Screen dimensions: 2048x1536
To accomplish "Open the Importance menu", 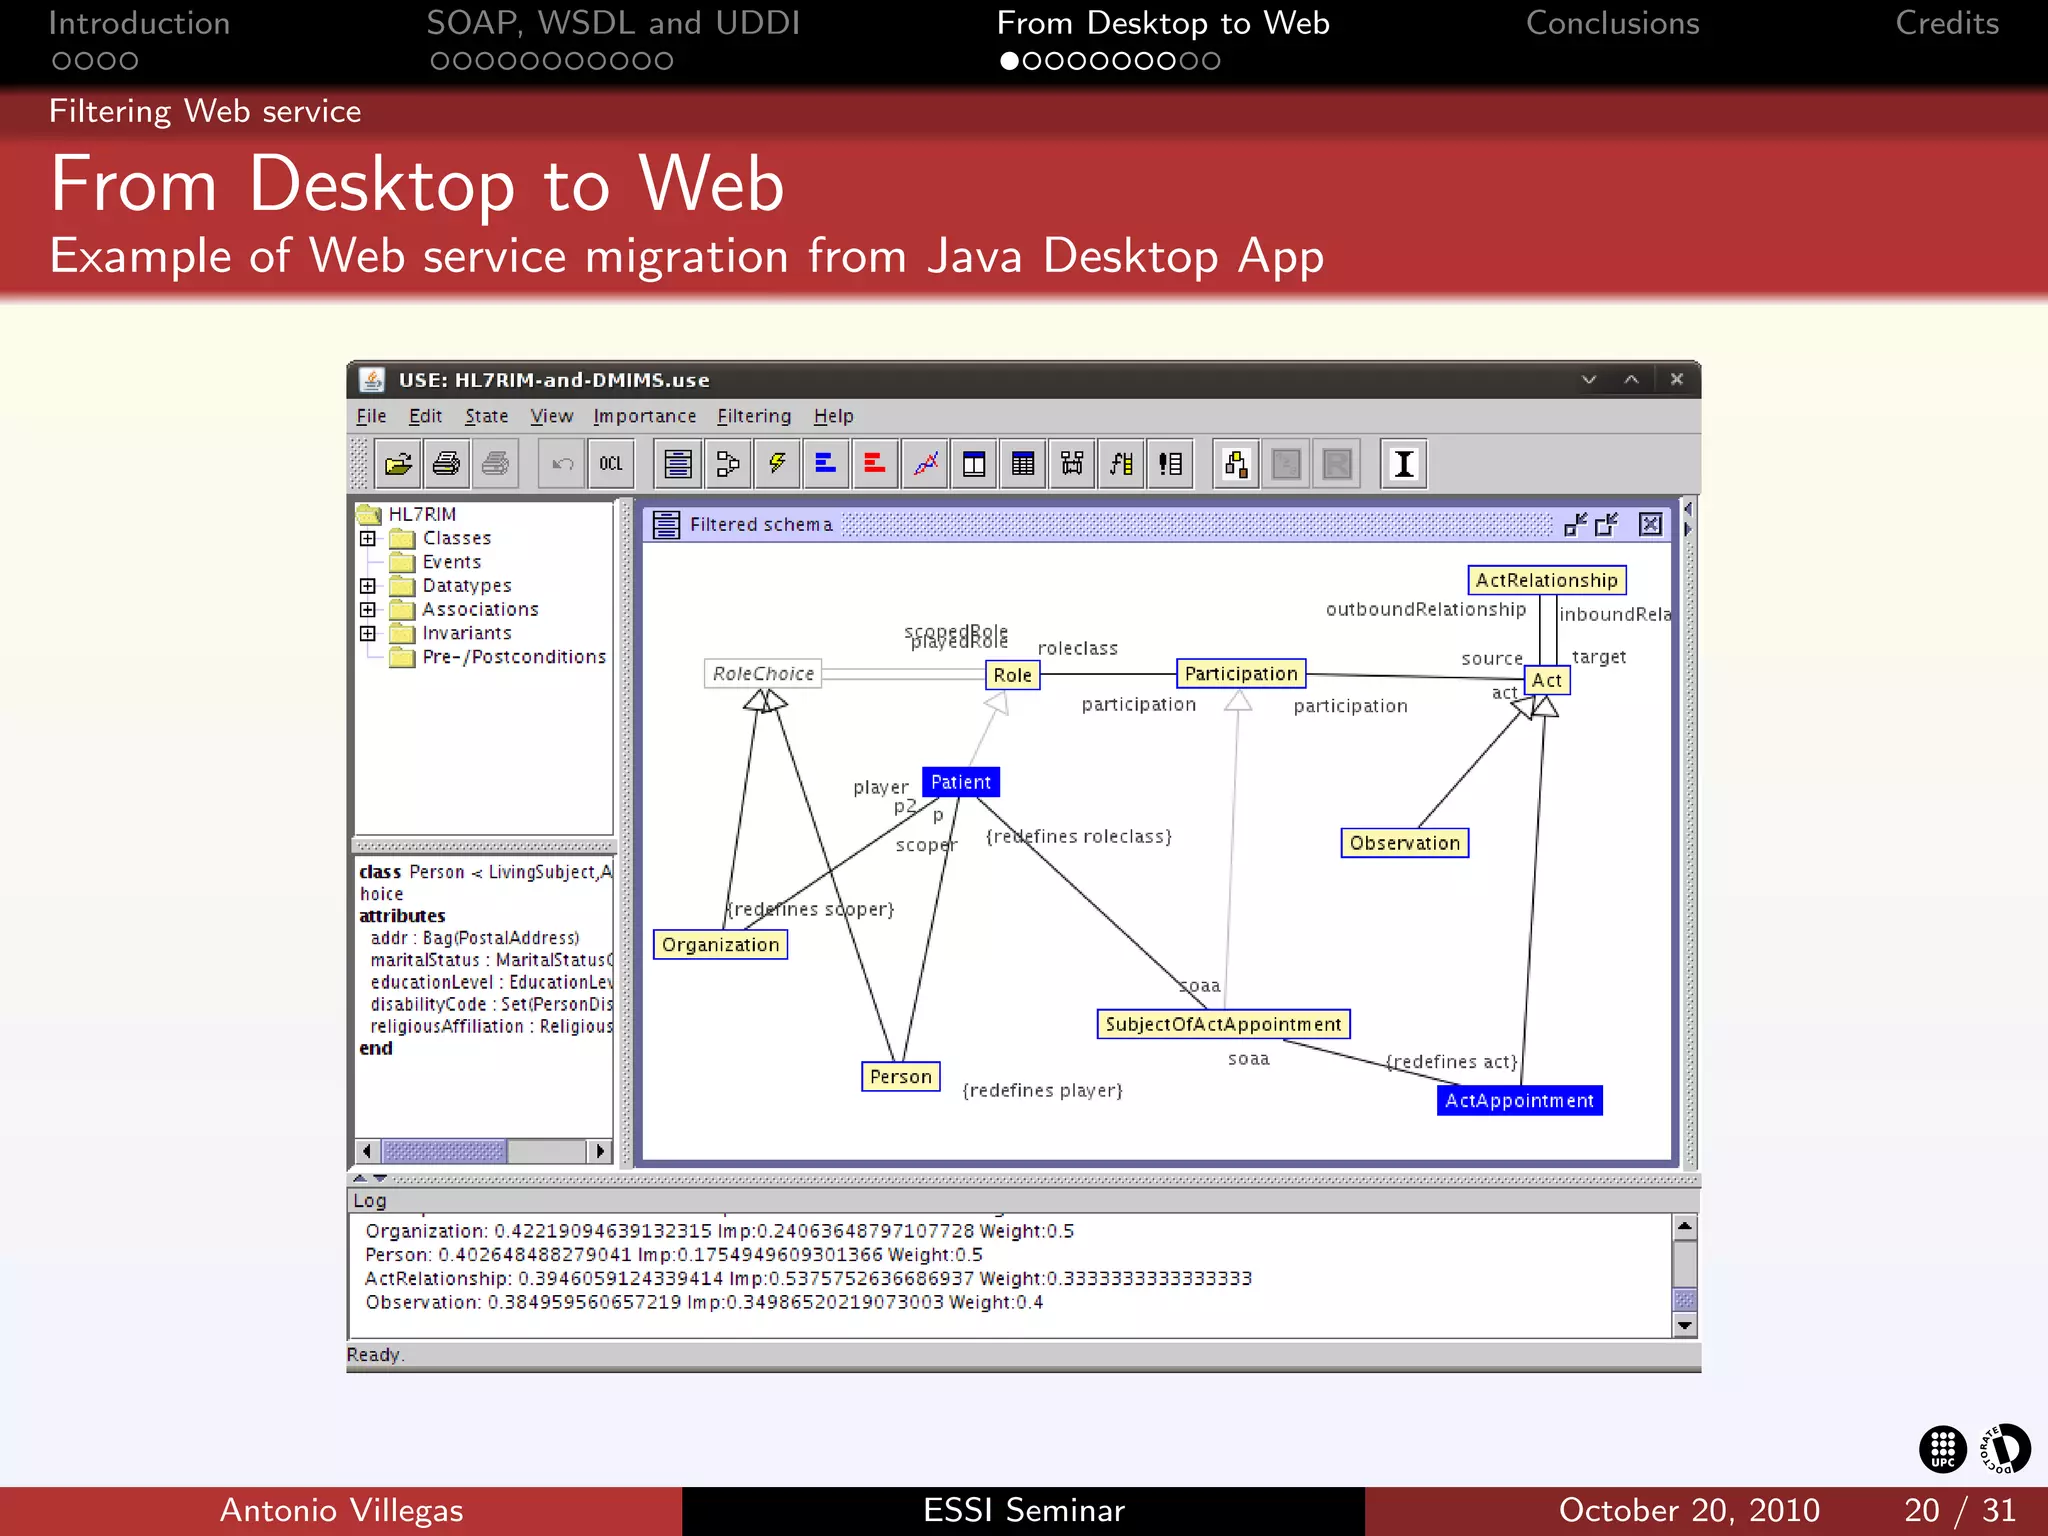I will 644,416.
